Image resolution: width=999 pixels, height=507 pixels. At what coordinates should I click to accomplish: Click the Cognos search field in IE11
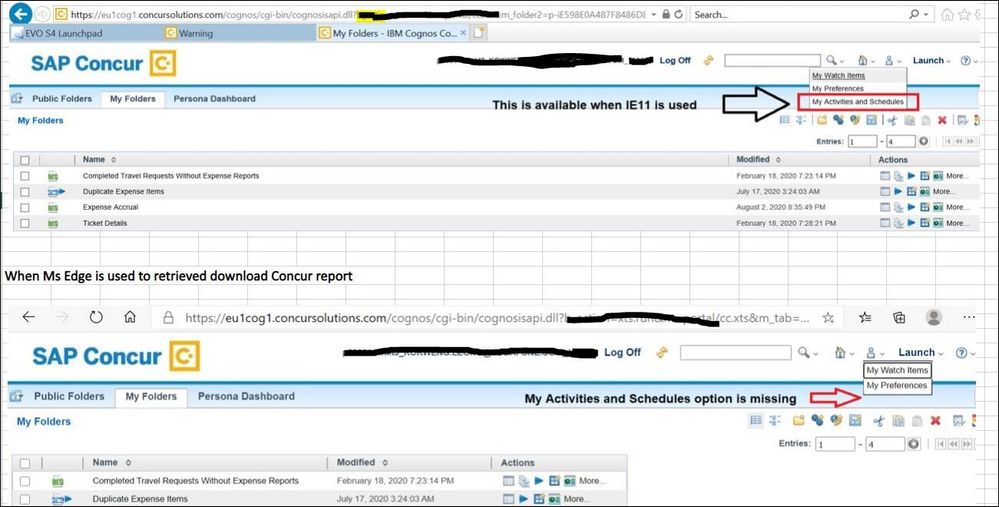point(772,61)
